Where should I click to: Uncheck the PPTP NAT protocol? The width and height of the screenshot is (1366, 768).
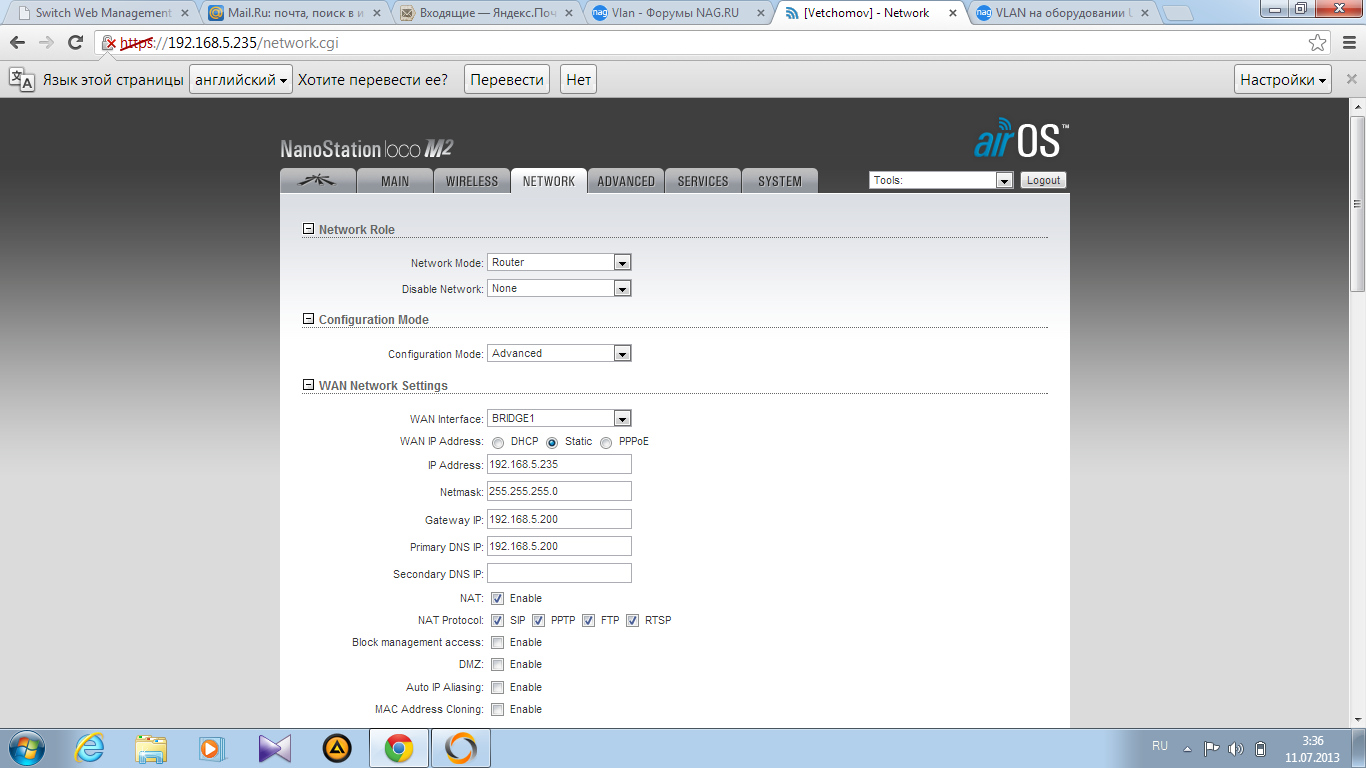(x=539, y=620)
